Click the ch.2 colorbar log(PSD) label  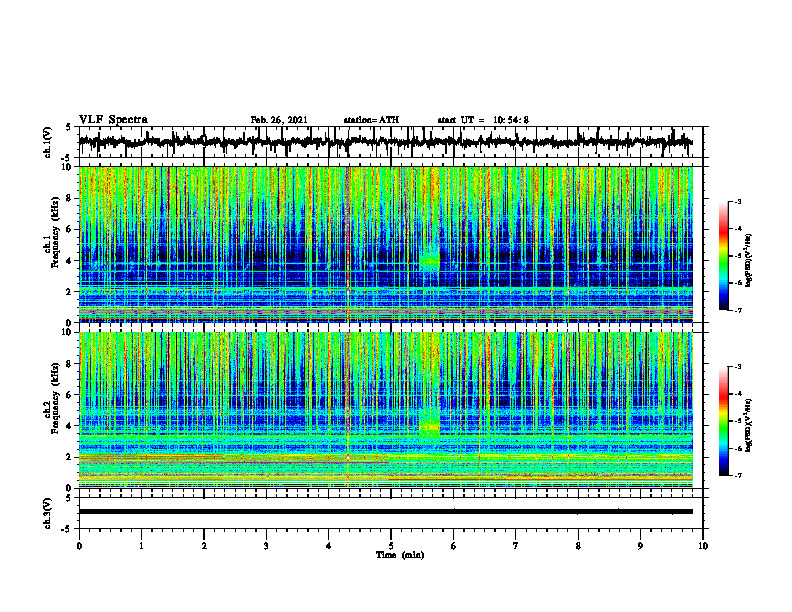click(749, 425)
